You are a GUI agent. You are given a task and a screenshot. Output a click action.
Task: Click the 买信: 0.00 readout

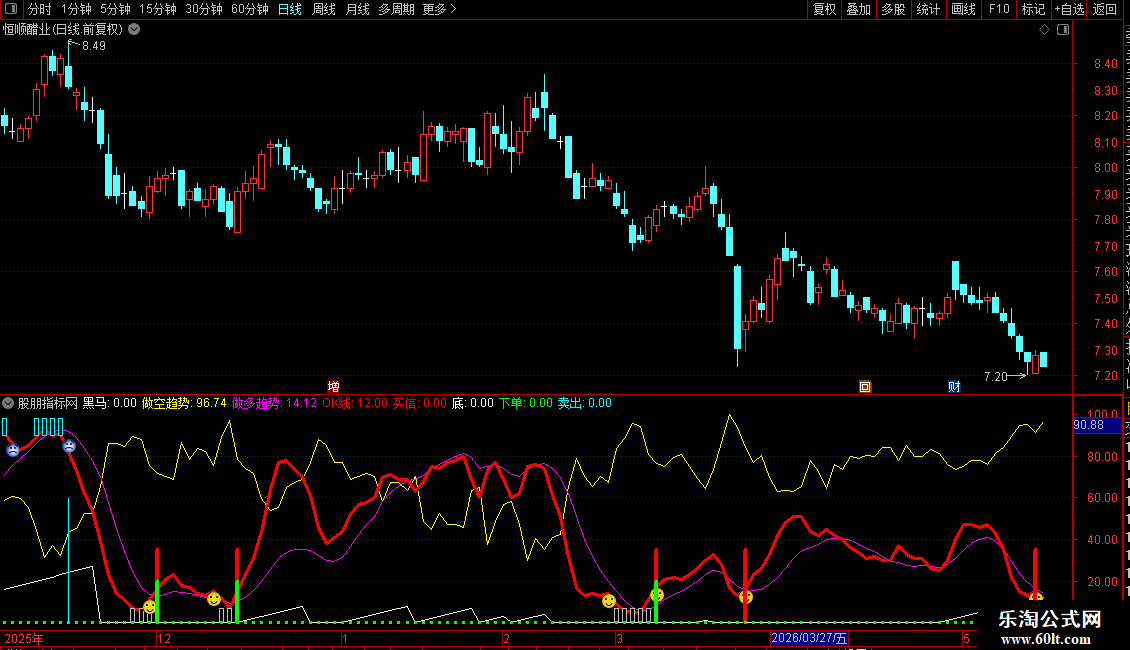tap(419, 403)
